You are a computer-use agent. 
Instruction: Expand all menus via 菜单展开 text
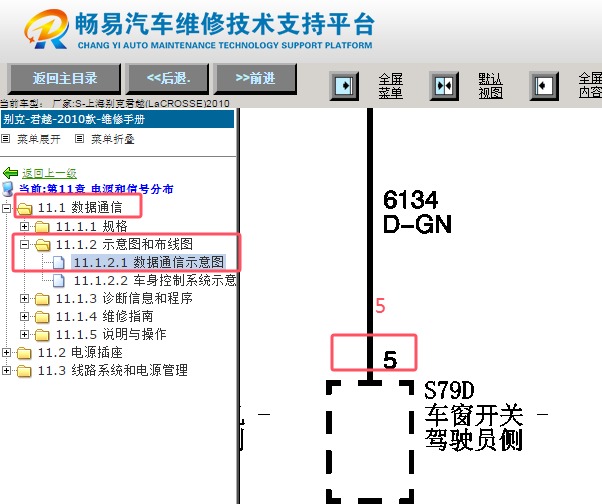click(39, 139)
